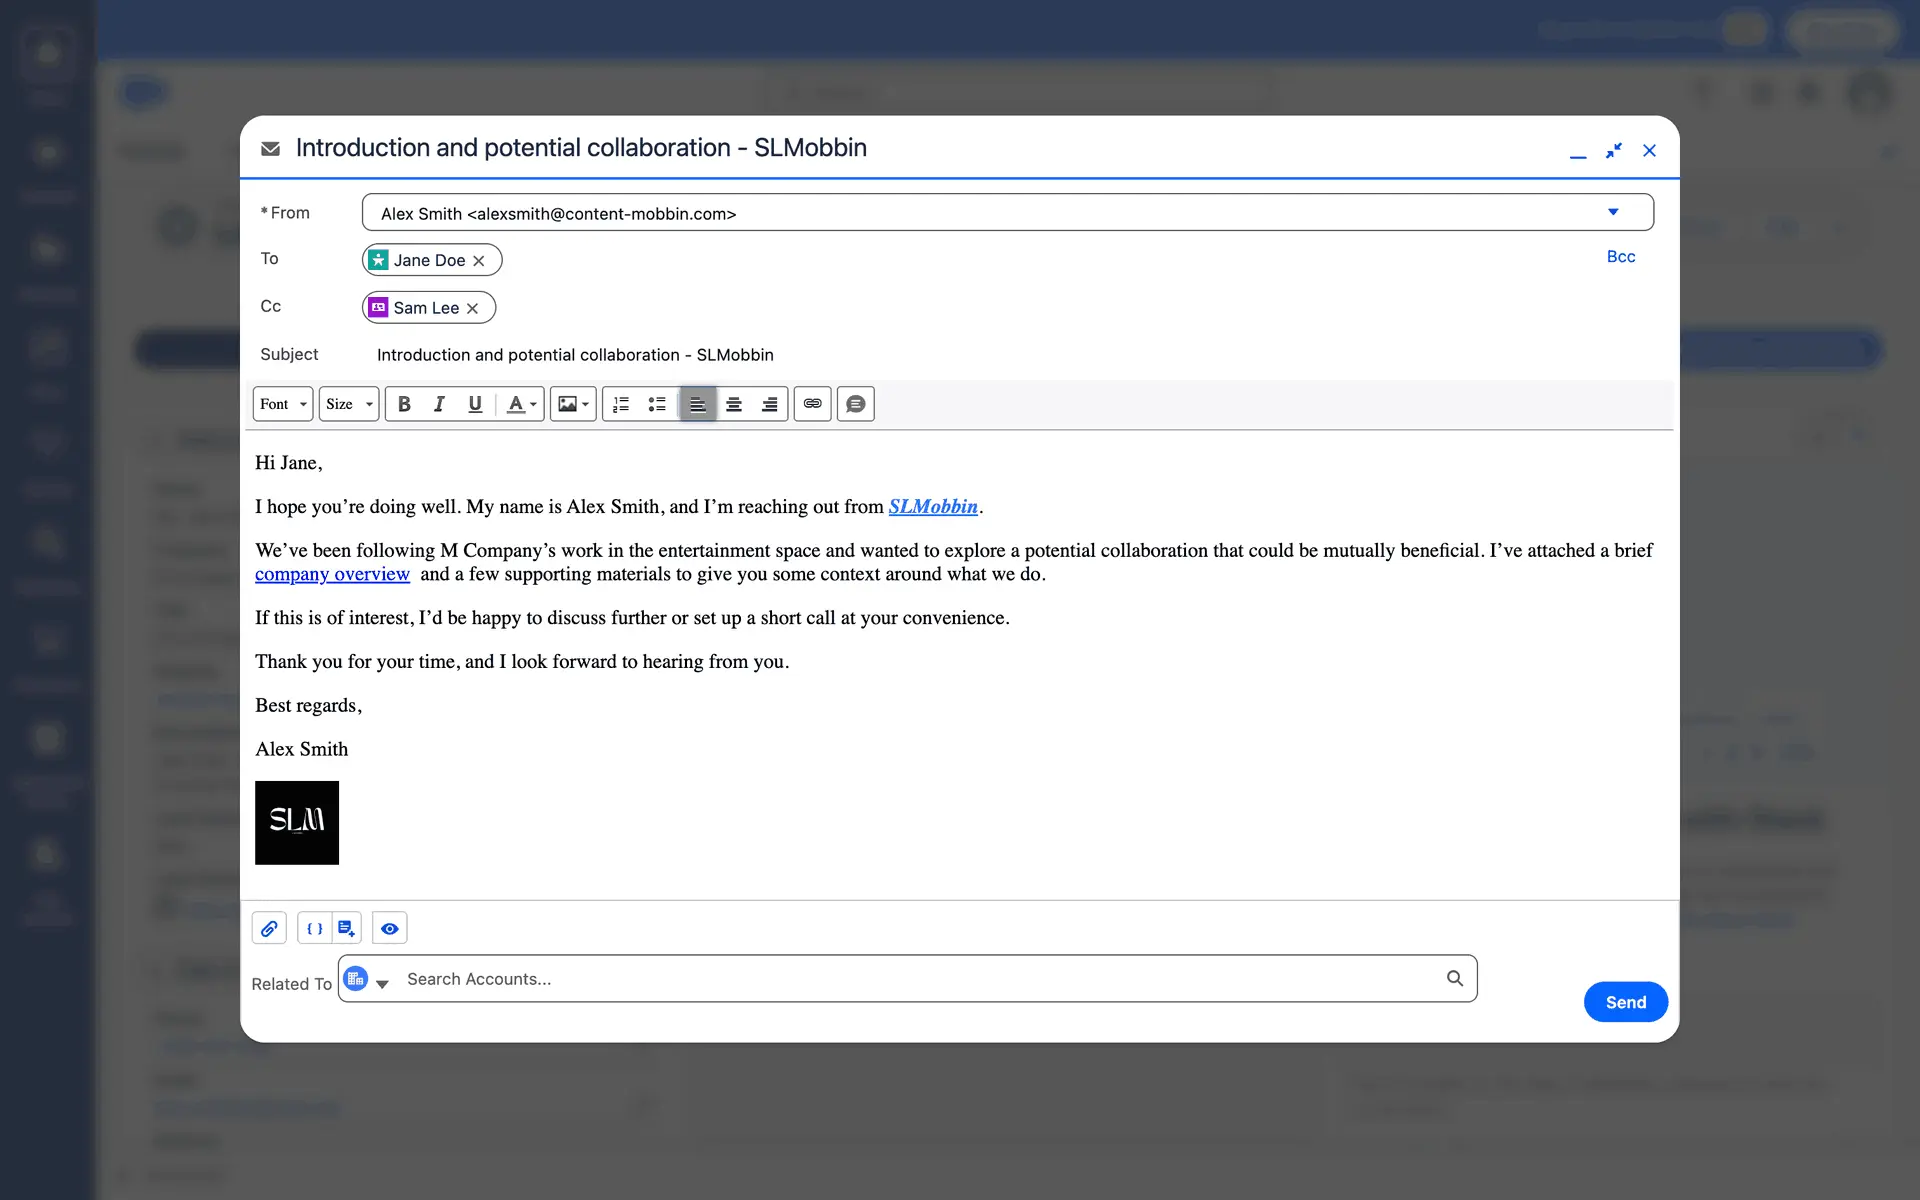Toggle right text alignment
This screenshot has height=1200, width=1920.
tap(770, 404)
